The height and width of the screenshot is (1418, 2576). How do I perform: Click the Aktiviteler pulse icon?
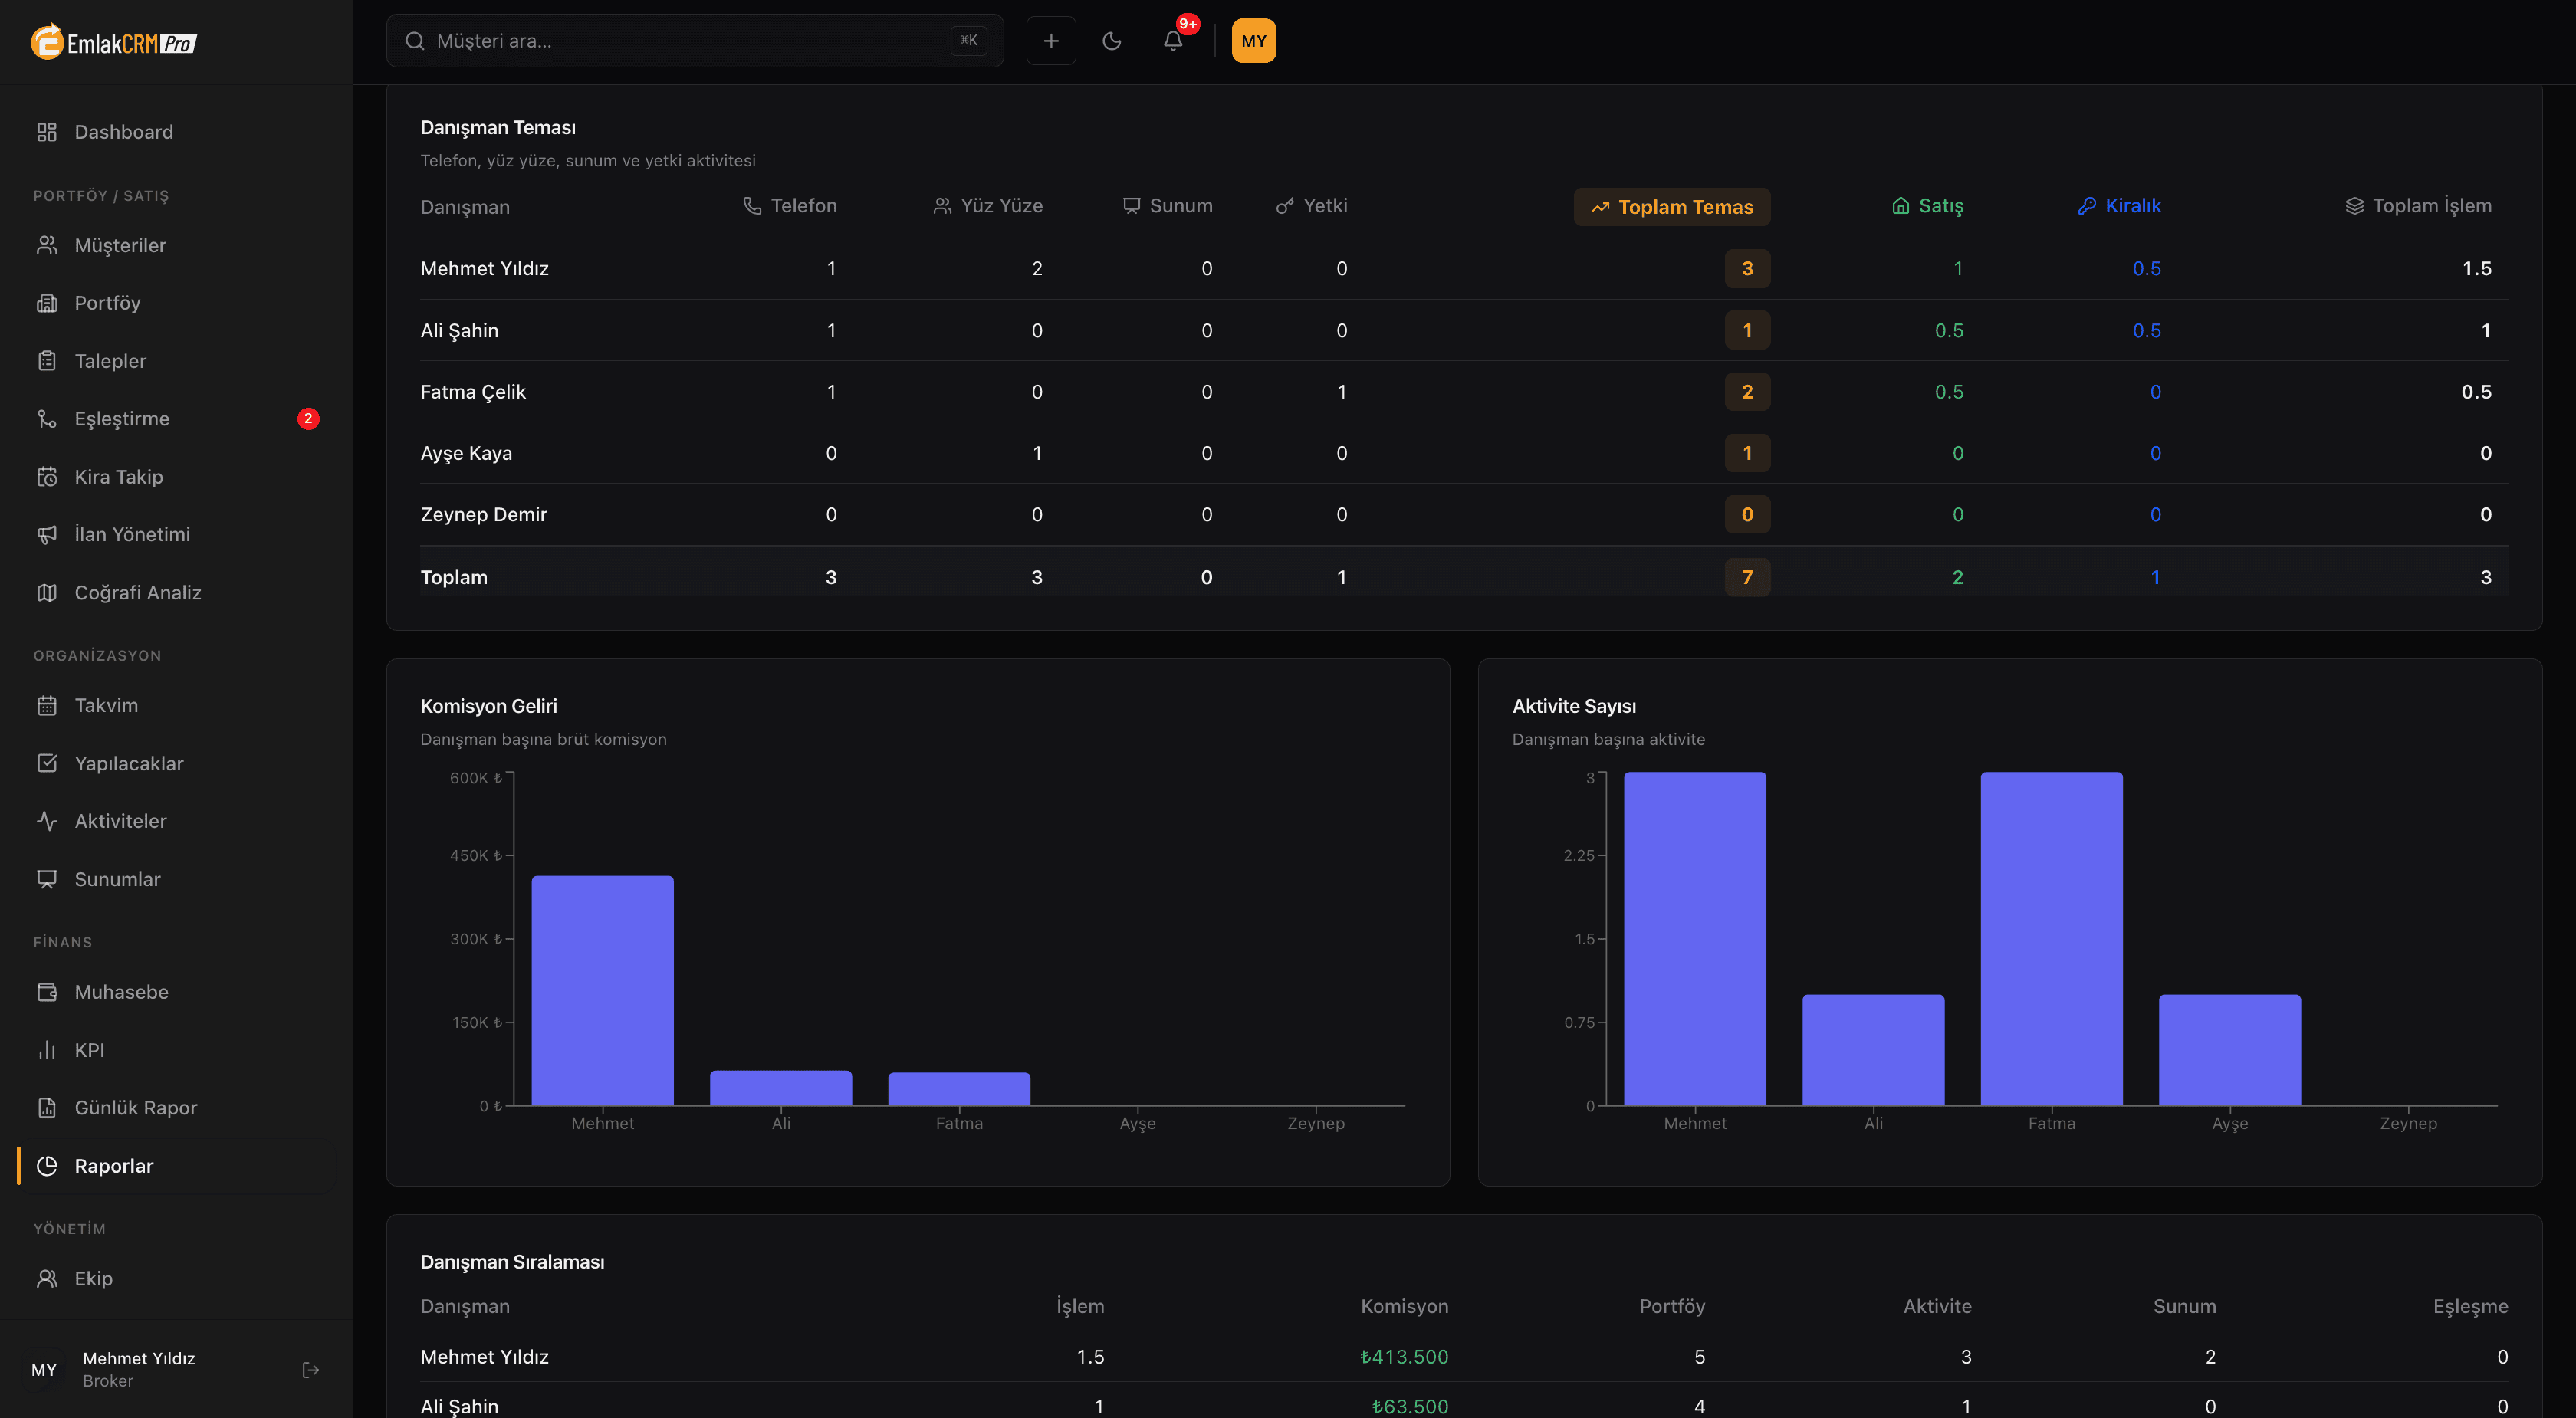47,821
